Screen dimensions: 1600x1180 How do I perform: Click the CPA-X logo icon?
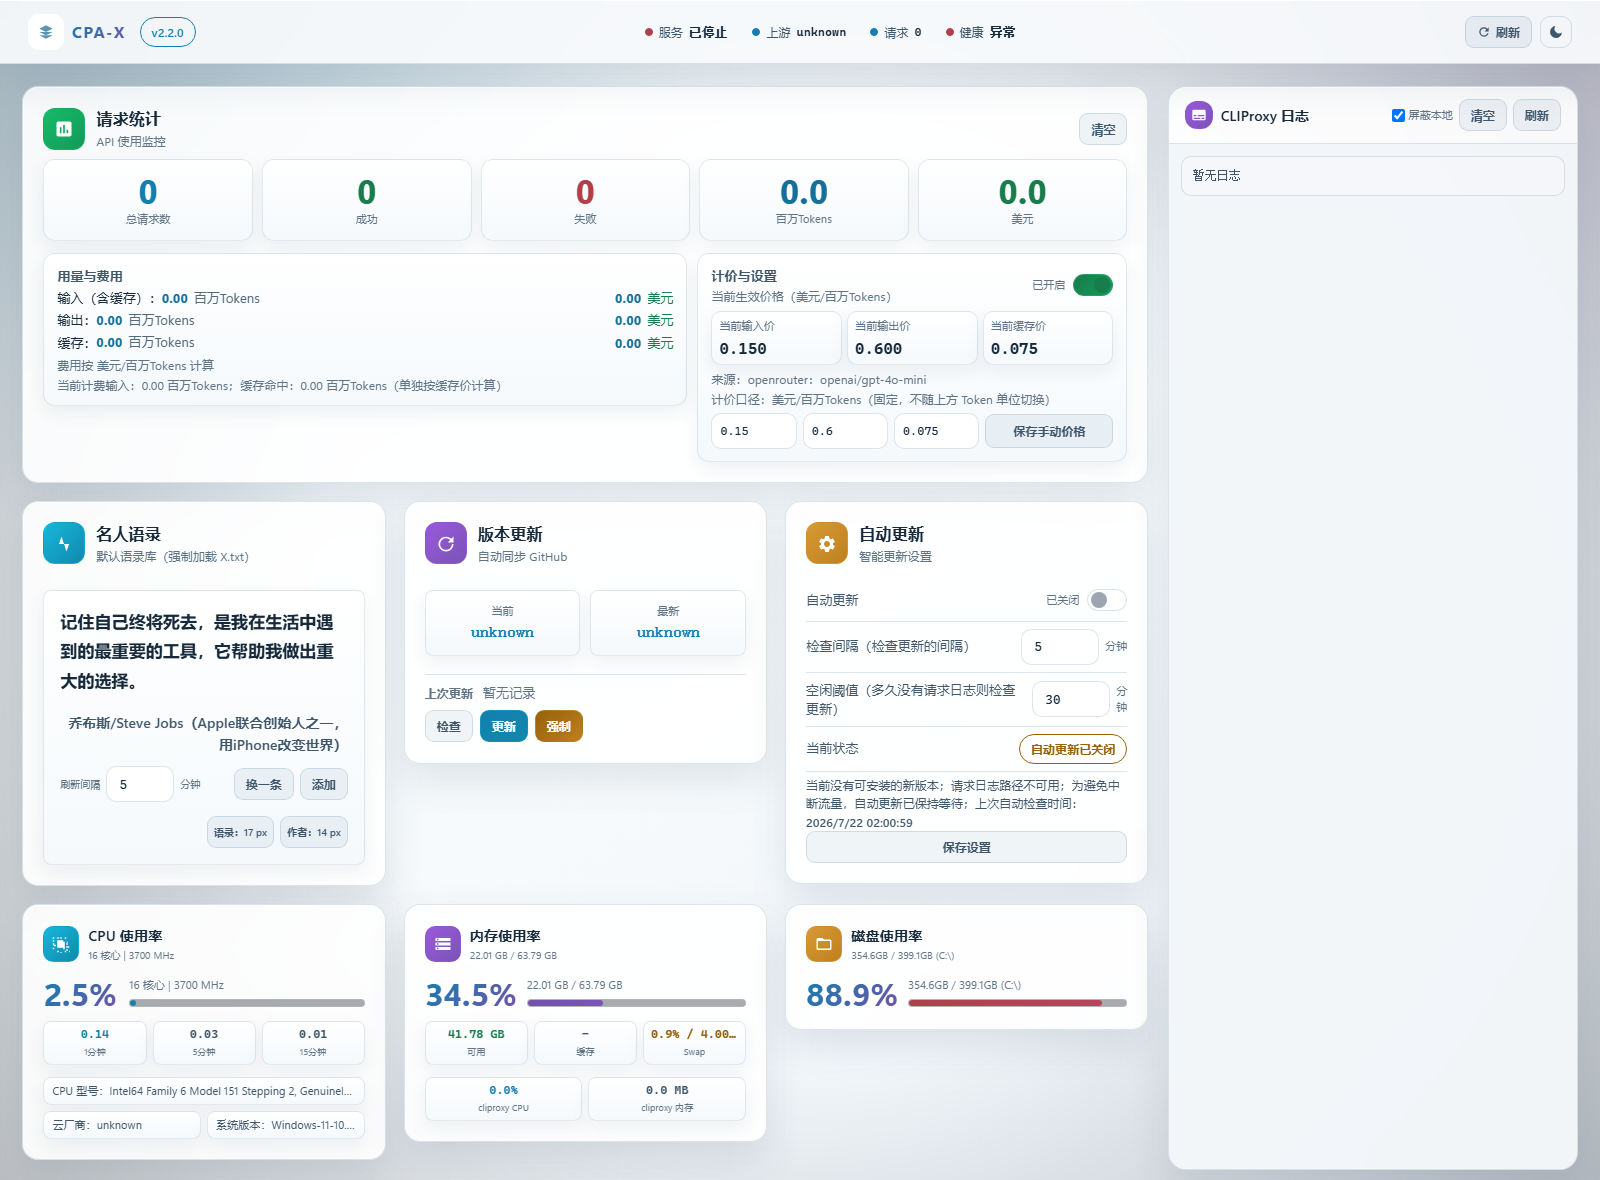46,32
